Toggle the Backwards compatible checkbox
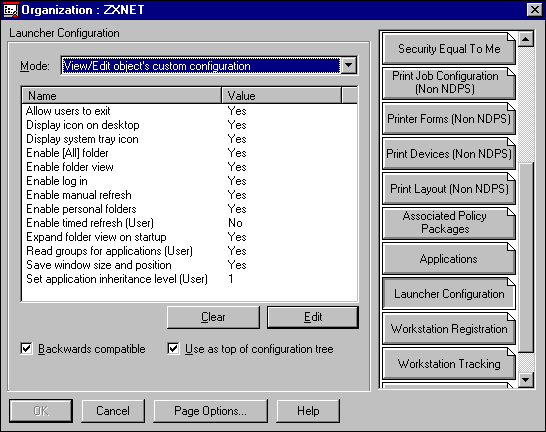This screenshot has width=546, height=432. coord(26,348)
